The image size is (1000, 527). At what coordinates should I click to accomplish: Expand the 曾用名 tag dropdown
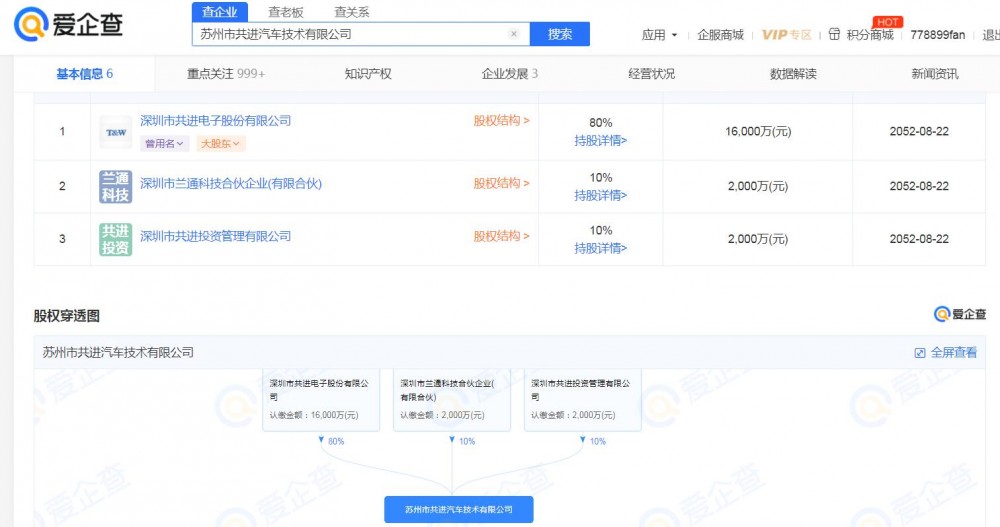[165, 144]
